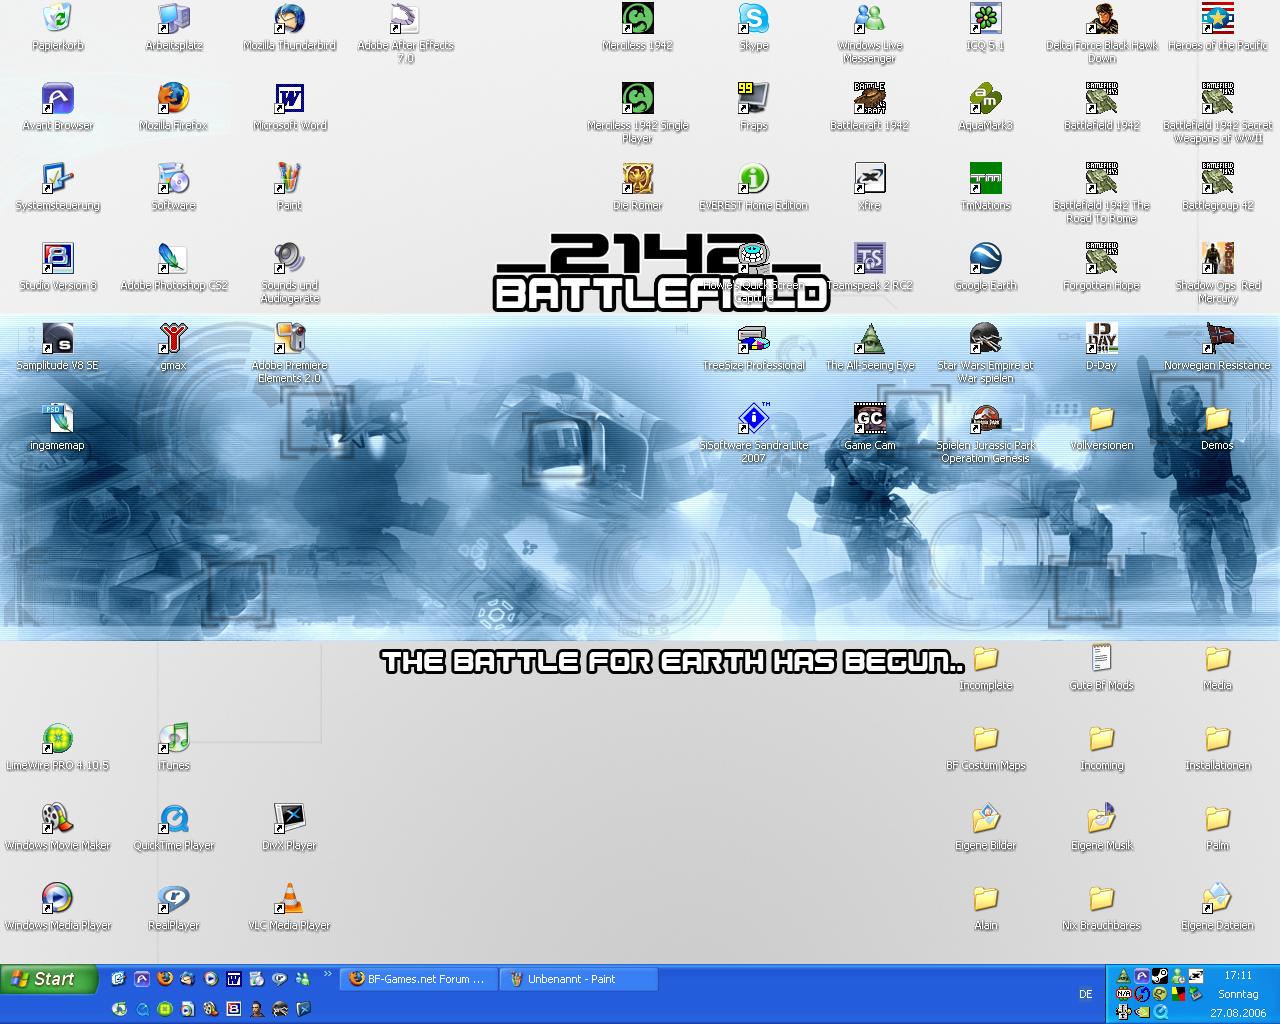
Task: Select Adobe After Effects 7.0 icon
Action: (x=406, y=18)
